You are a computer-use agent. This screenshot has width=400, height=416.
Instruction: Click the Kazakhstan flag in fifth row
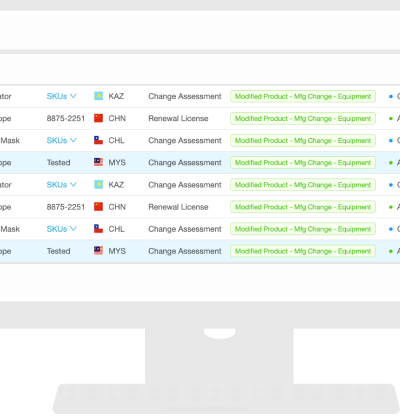[98, 184]
